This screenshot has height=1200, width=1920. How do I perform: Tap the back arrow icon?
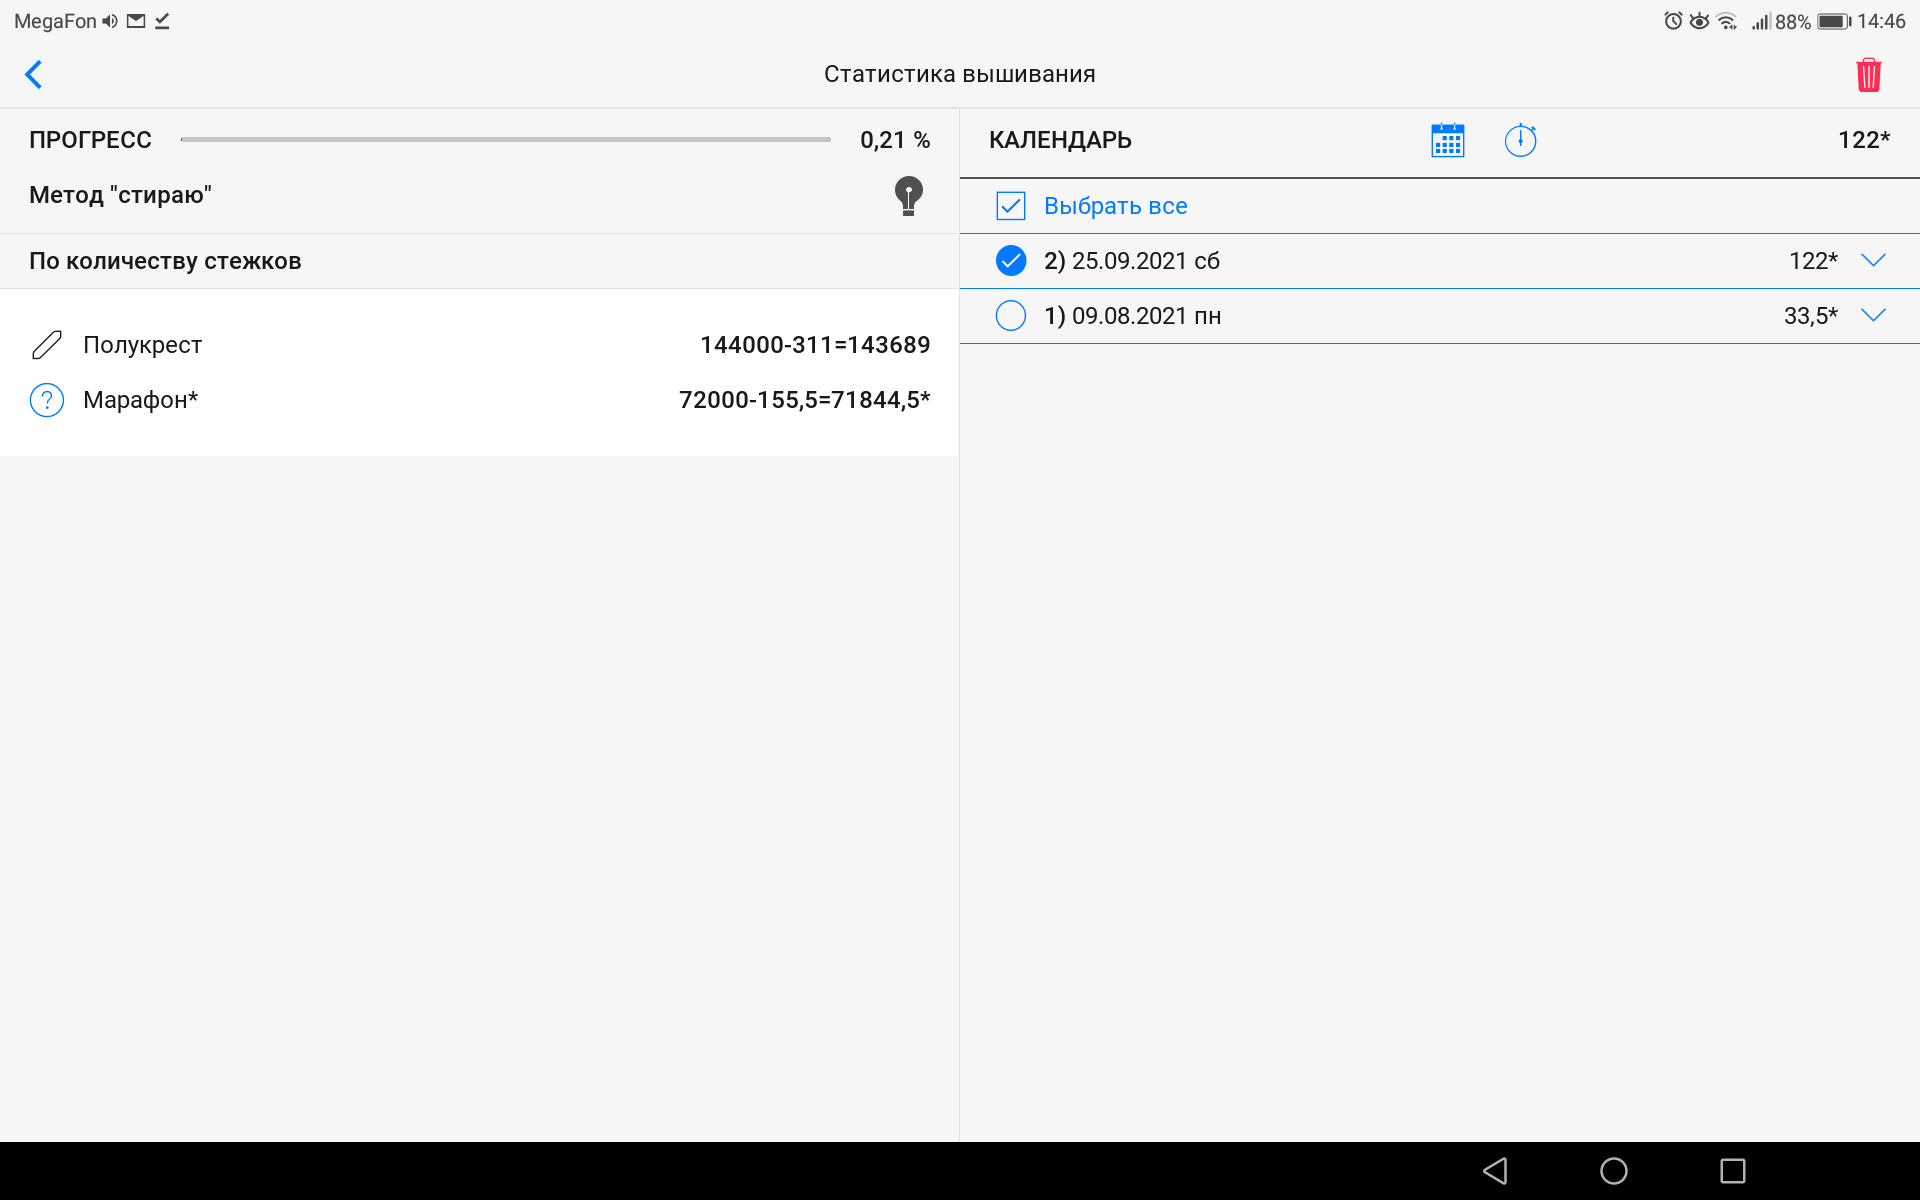pos(34,75)
